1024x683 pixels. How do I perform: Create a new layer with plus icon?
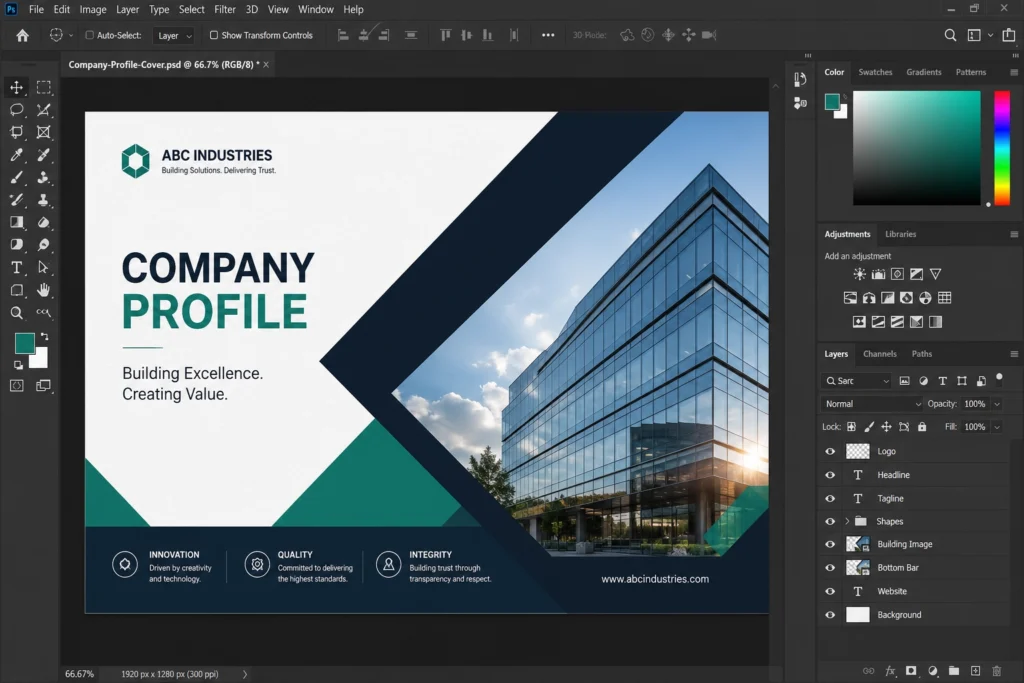click(975, 671)
